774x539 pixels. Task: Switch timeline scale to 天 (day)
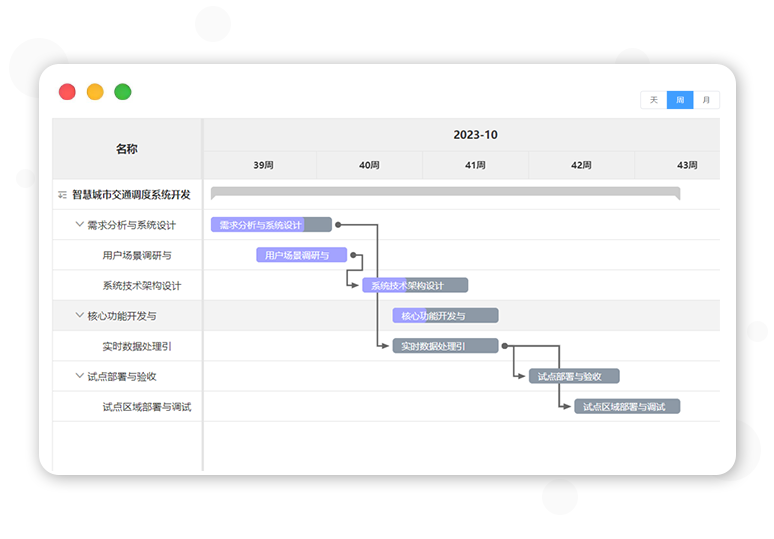pos(653,100)
